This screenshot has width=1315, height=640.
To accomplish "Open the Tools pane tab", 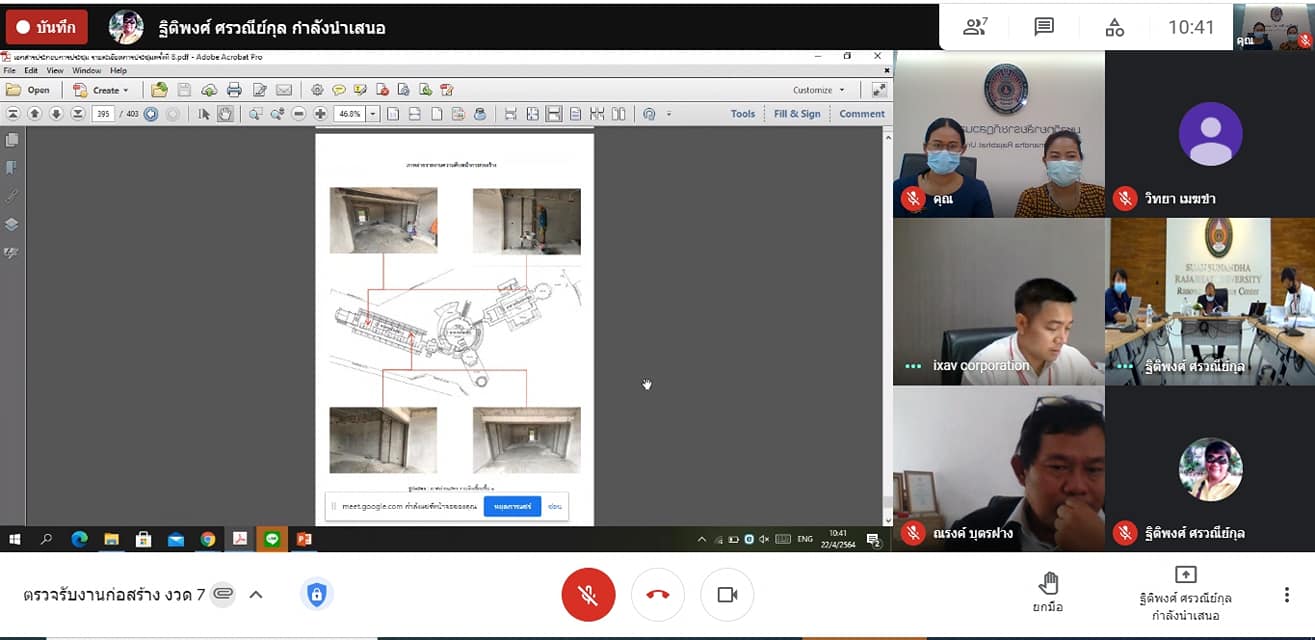I will coord(742,114).
